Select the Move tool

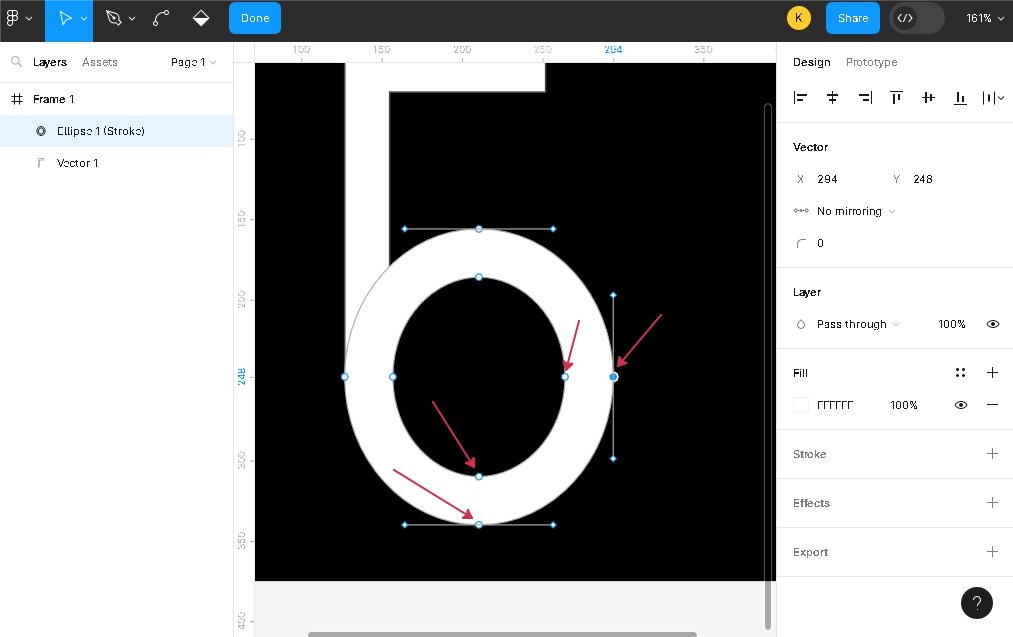(x=64, y=18)
